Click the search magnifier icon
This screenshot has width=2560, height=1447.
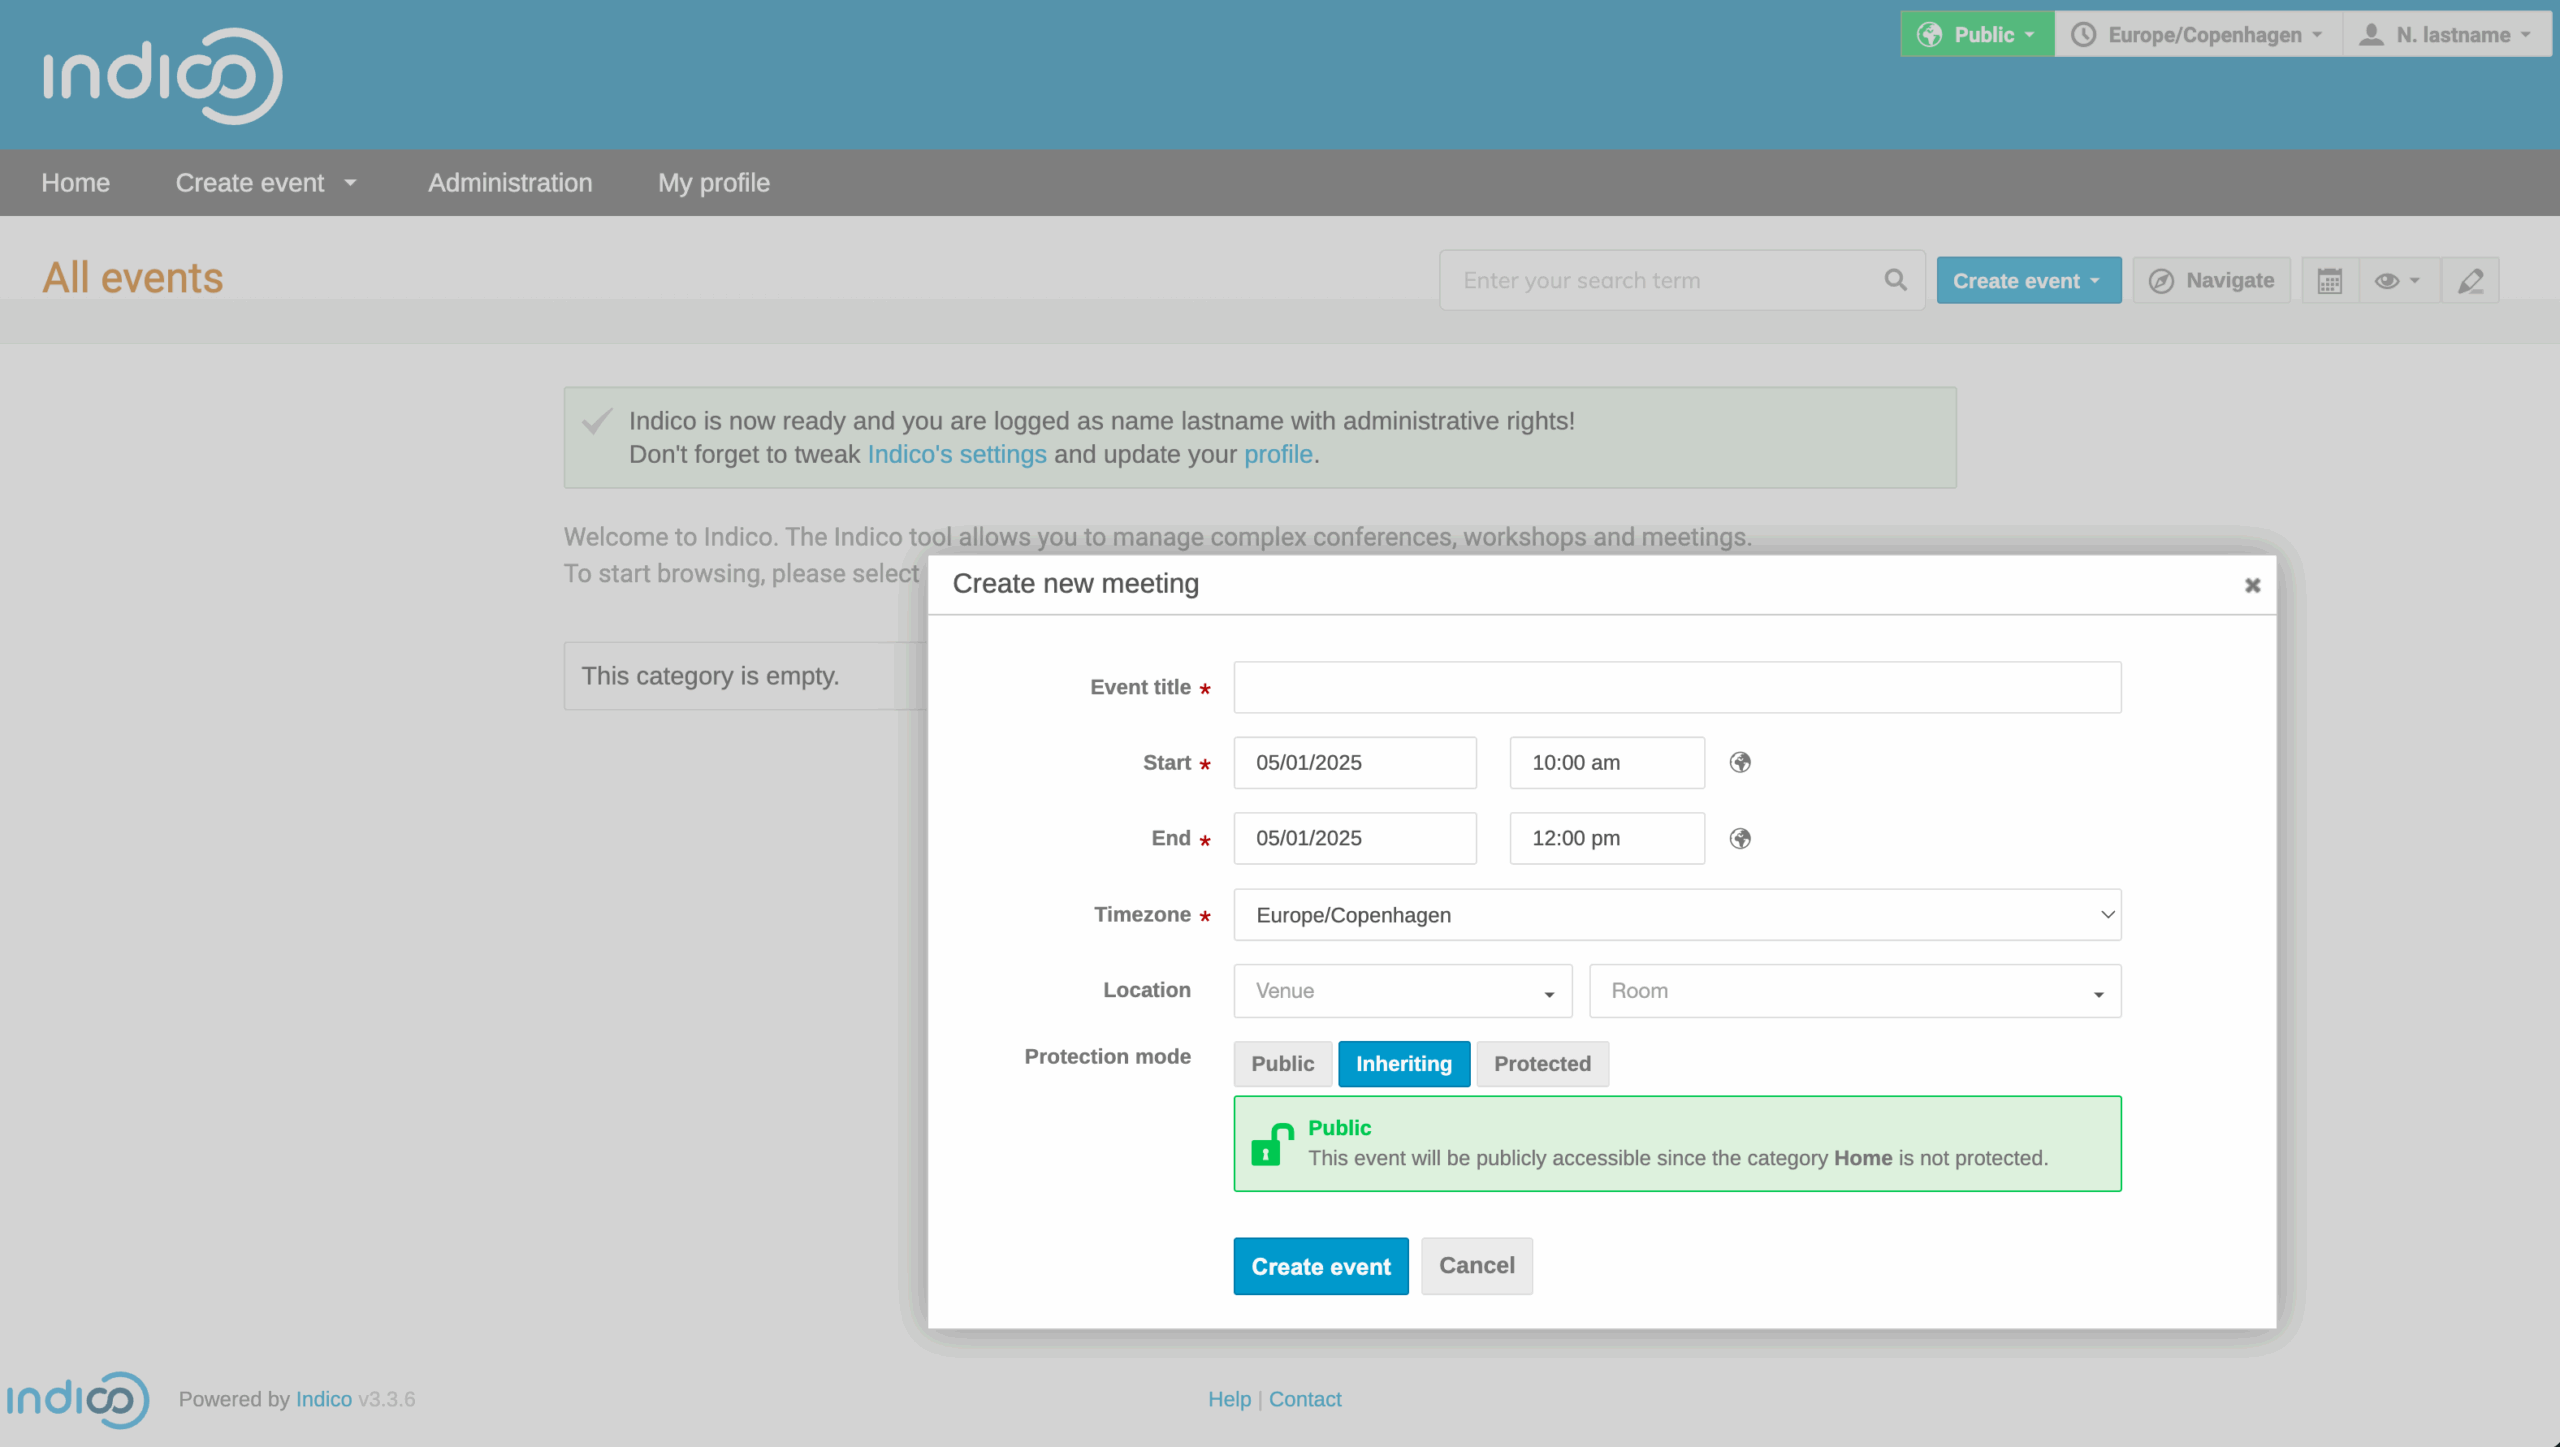tap(1895, 280)
